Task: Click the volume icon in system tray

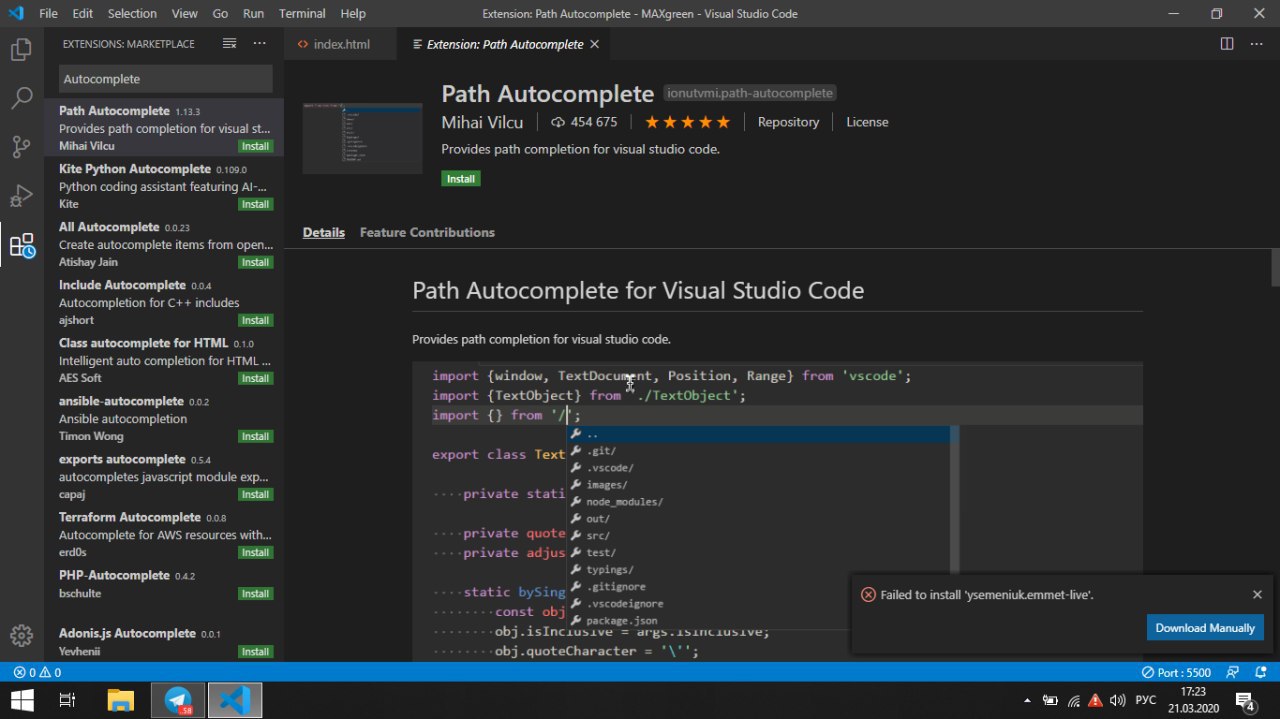Action: (x=1117, y=700)
